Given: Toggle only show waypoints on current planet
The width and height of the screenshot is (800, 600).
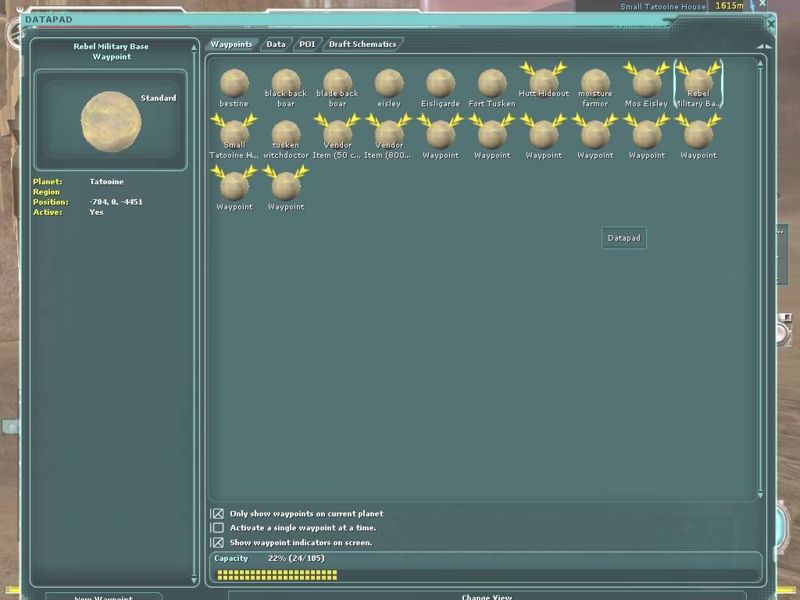Looking at the screenshot, I should pos(218,514).
